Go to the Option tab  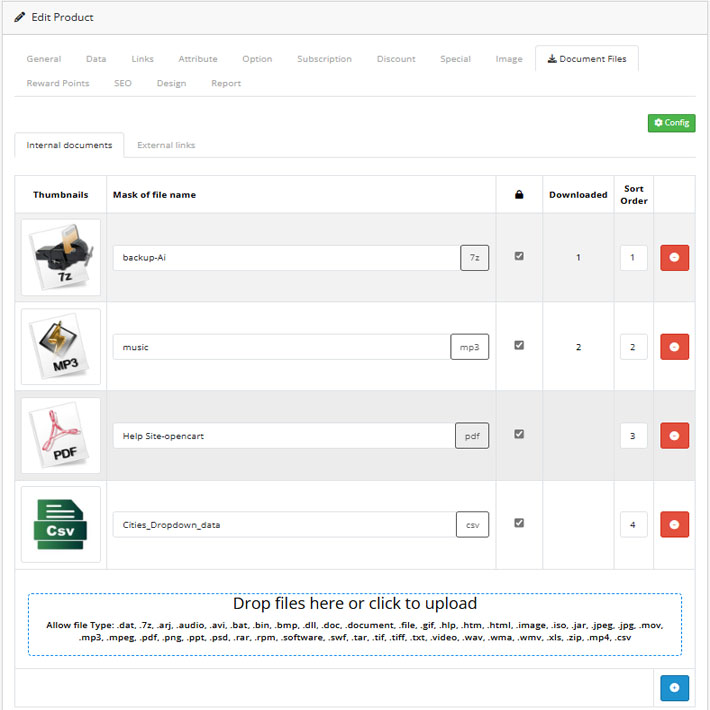[x=257, y=59]
